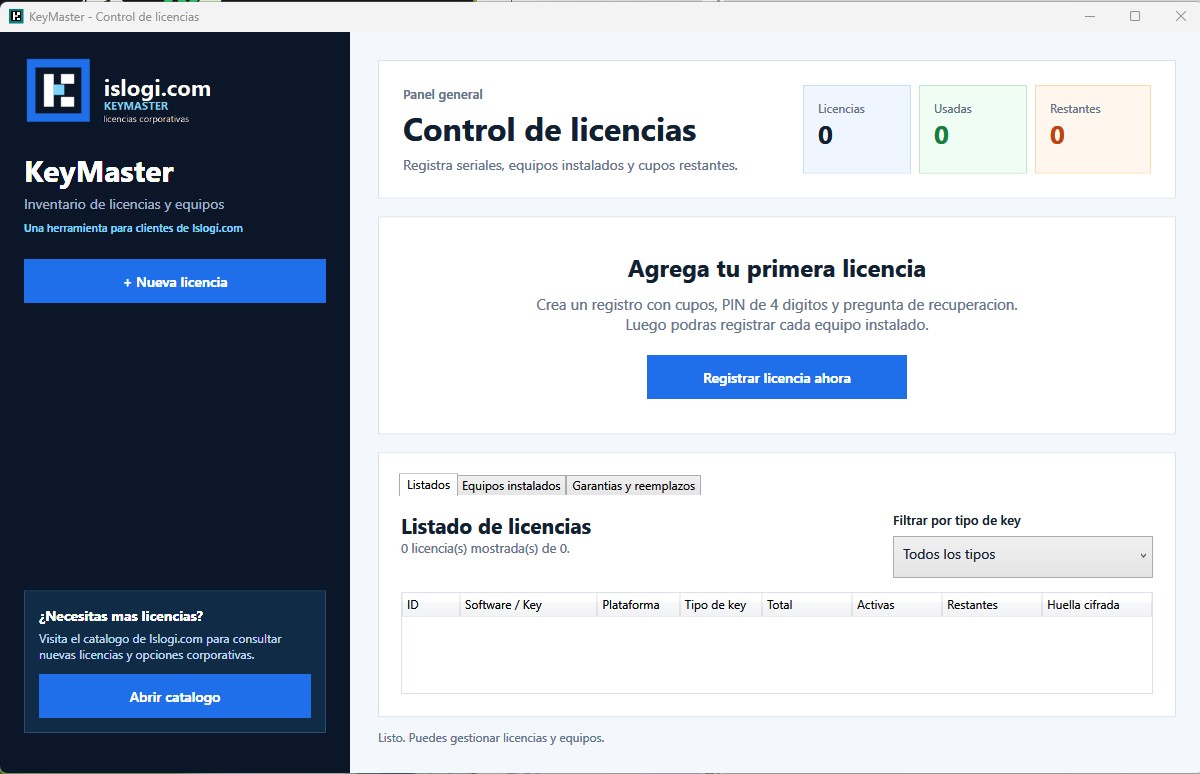The image size is (1200, 774).
Task: Switch to the Equipos instalados tab
Action: click(511, 486)
